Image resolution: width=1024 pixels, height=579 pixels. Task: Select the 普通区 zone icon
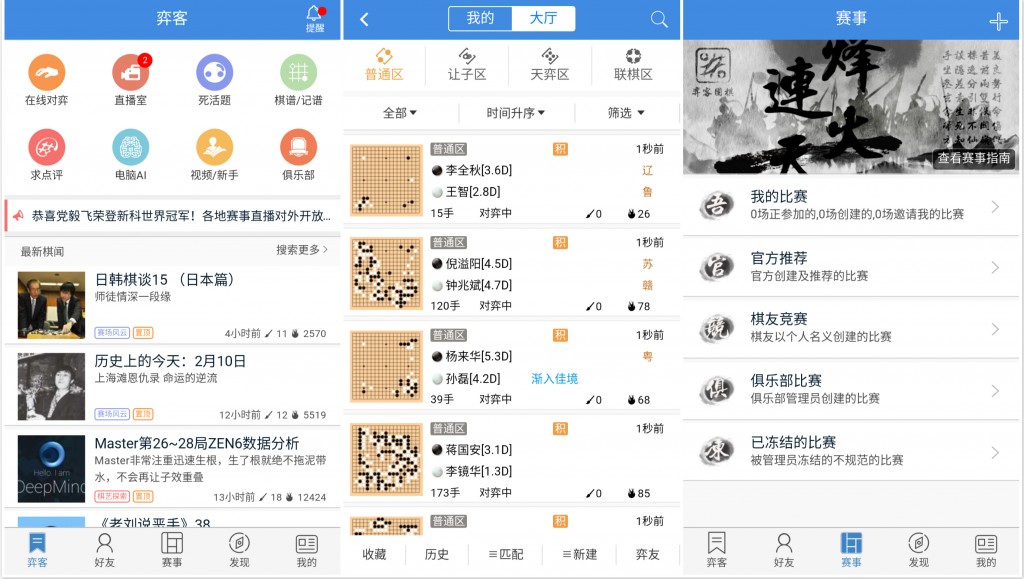(x=384, y=64)
